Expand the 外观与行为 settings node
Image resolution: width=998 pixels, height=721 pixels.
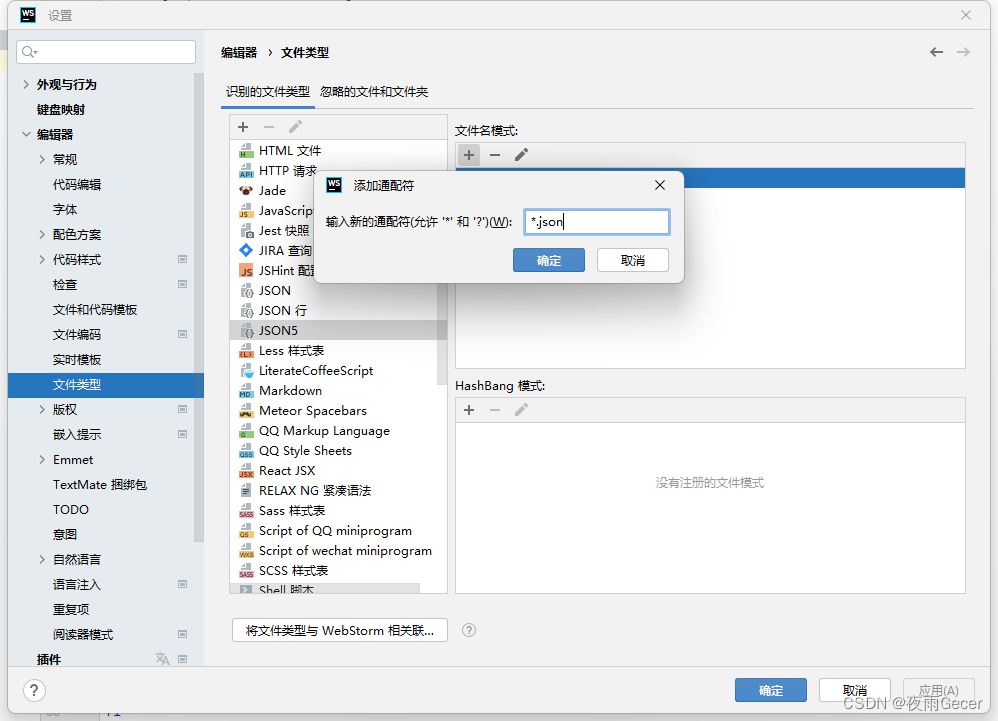26,84
